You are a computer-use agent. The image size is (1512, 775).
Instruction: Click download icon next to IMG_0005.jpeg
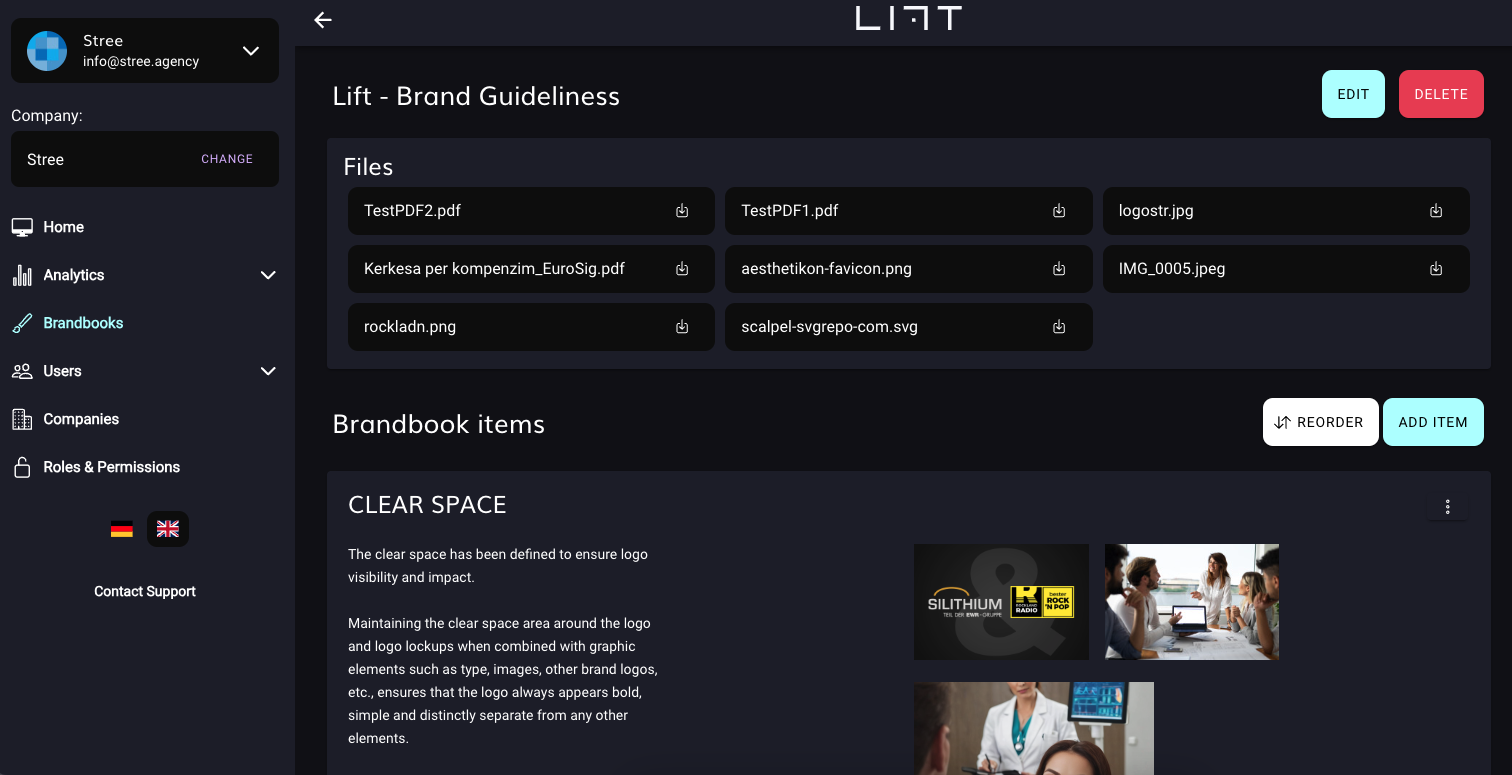point(1436,269)
